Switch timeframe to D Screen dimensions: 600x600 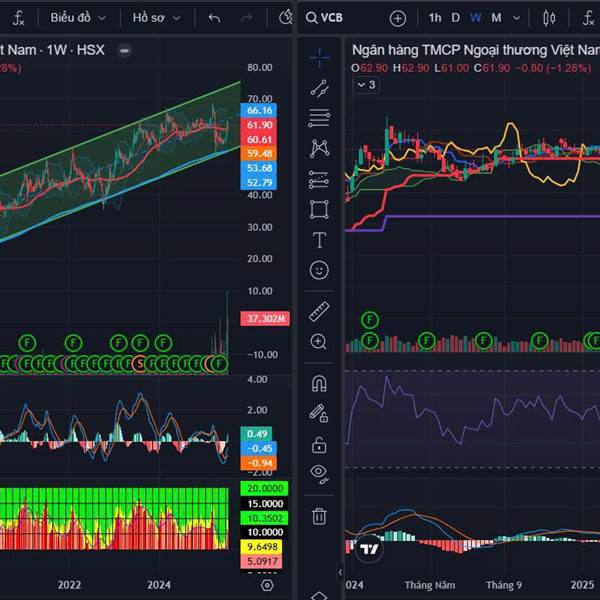[x=455, y=18]
